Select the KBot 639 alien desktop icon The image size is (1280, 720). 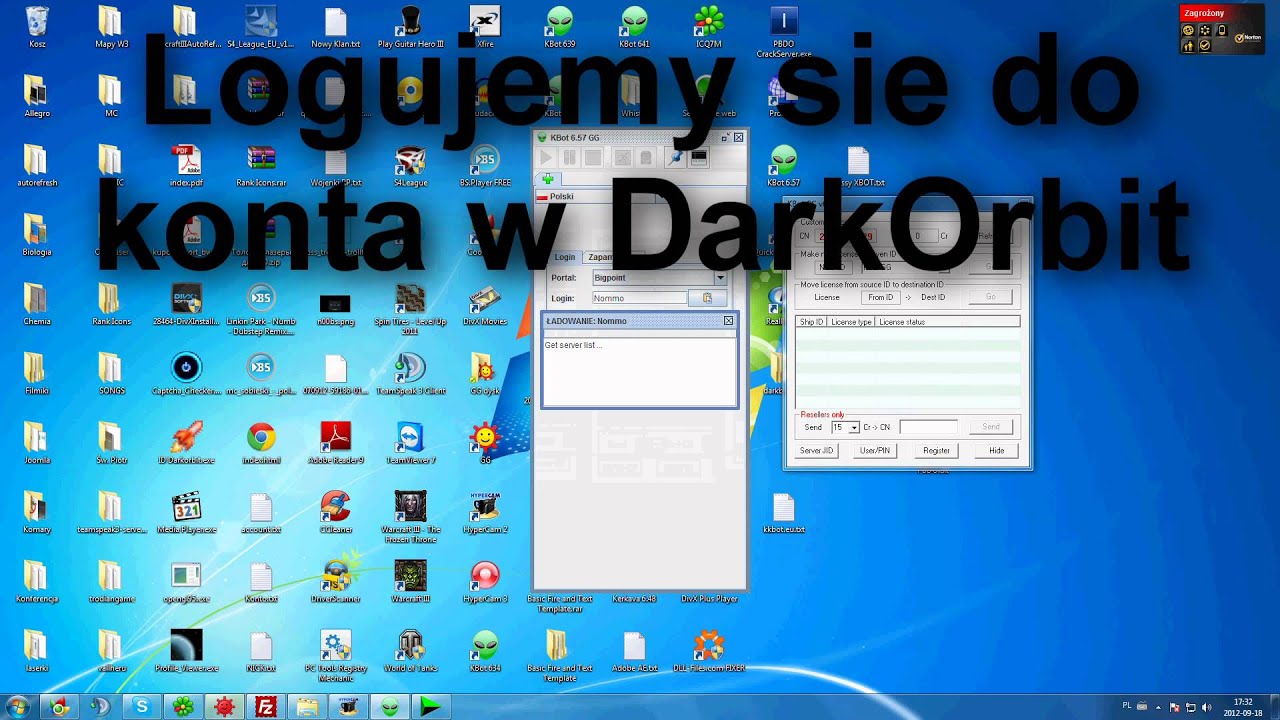[x=560, y=27]
